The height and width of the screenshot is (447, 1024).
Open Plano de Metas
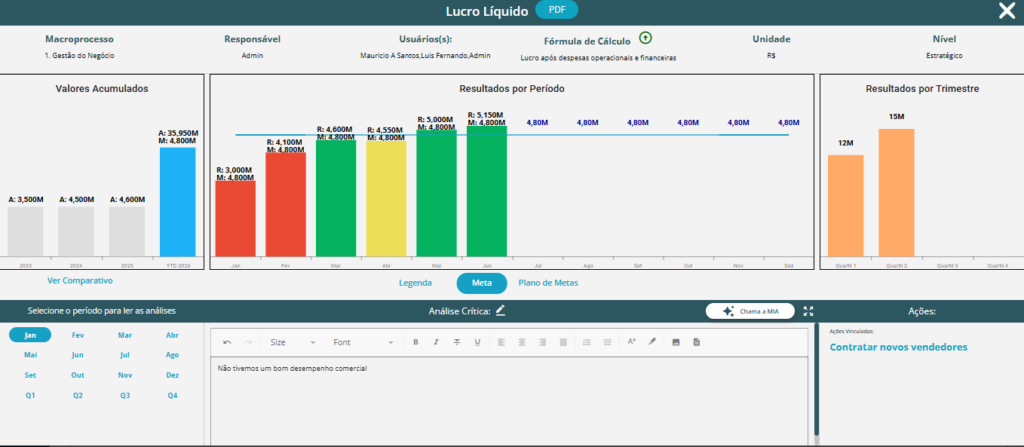(548, 283)
